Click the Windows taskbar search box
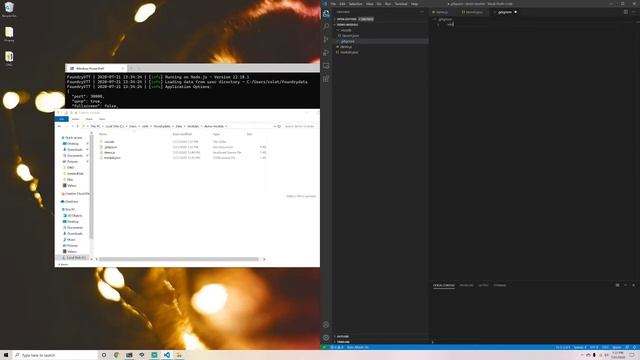Viewport: 640px width, 360px height. 55,356
